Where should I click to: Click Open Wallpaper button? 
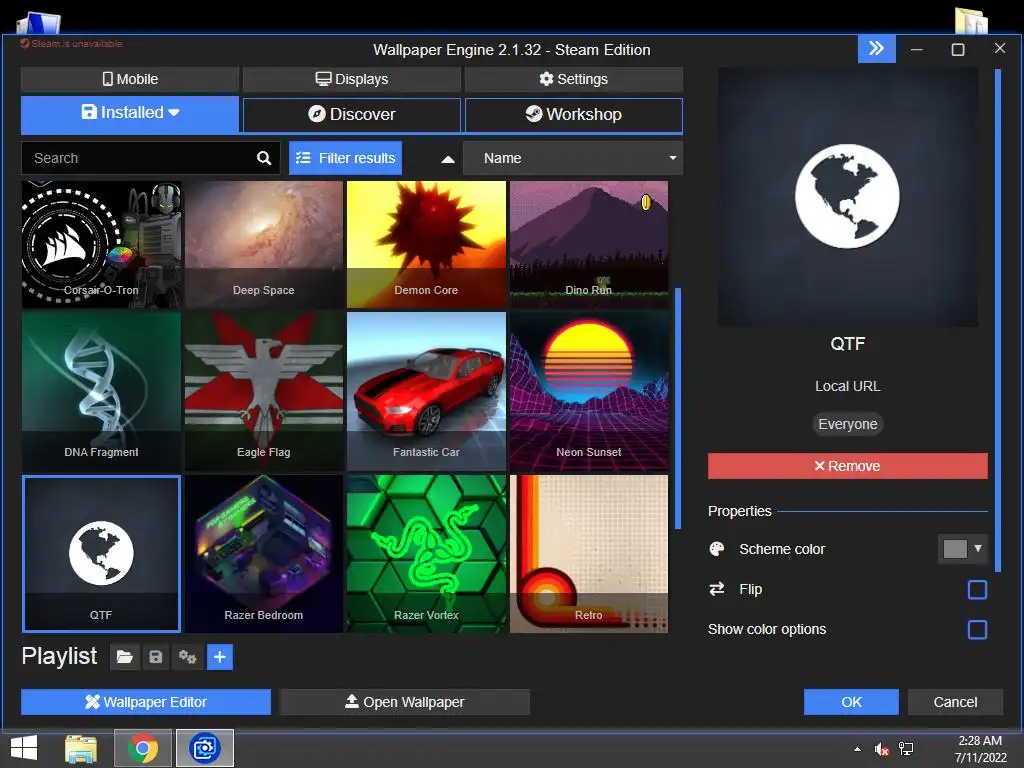pos(404,702)
